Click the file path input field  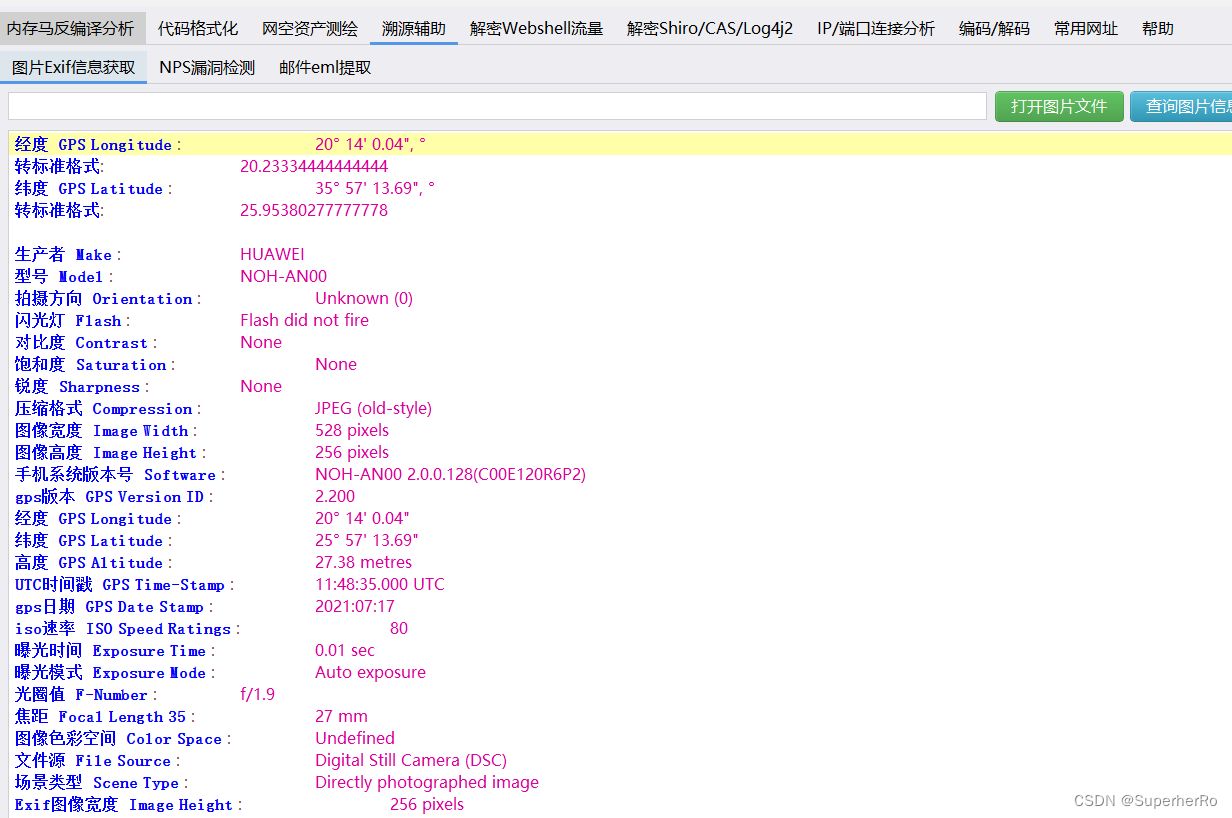point(495,105)
